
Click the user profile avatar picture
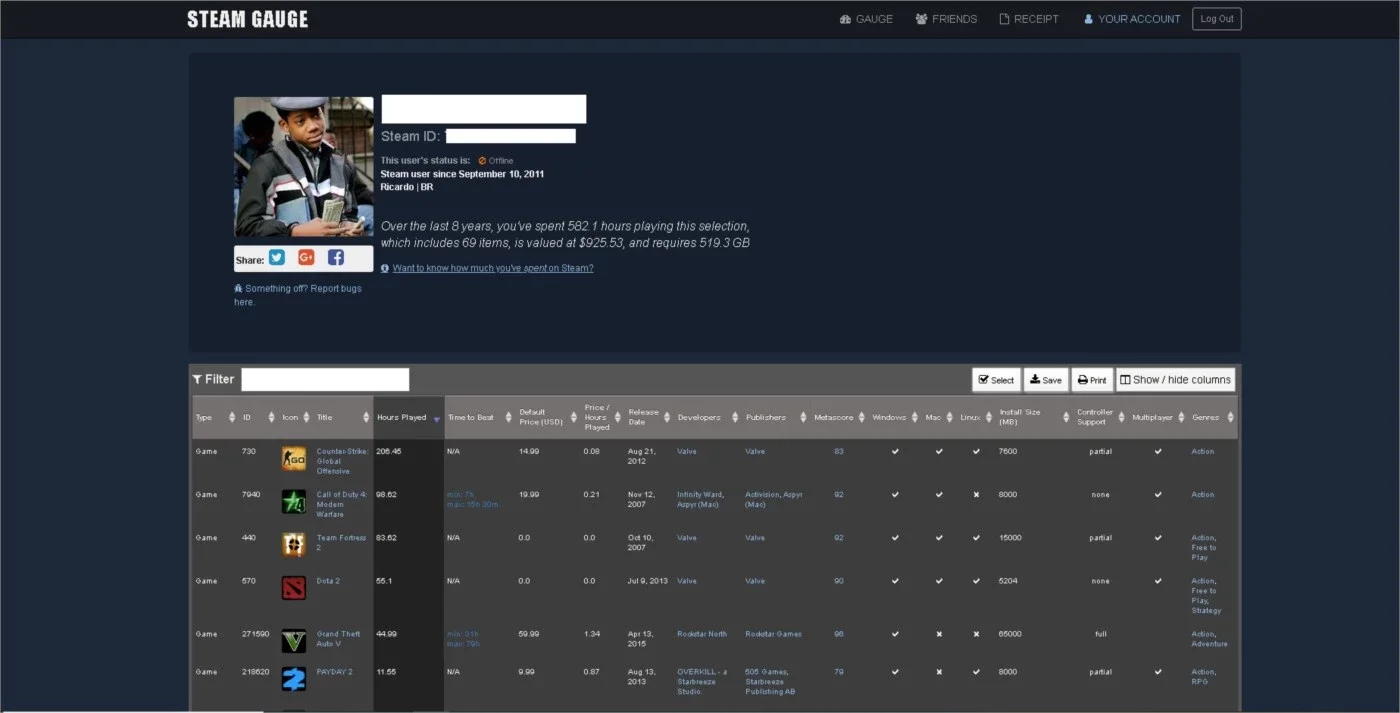click(x=304, y=167)
